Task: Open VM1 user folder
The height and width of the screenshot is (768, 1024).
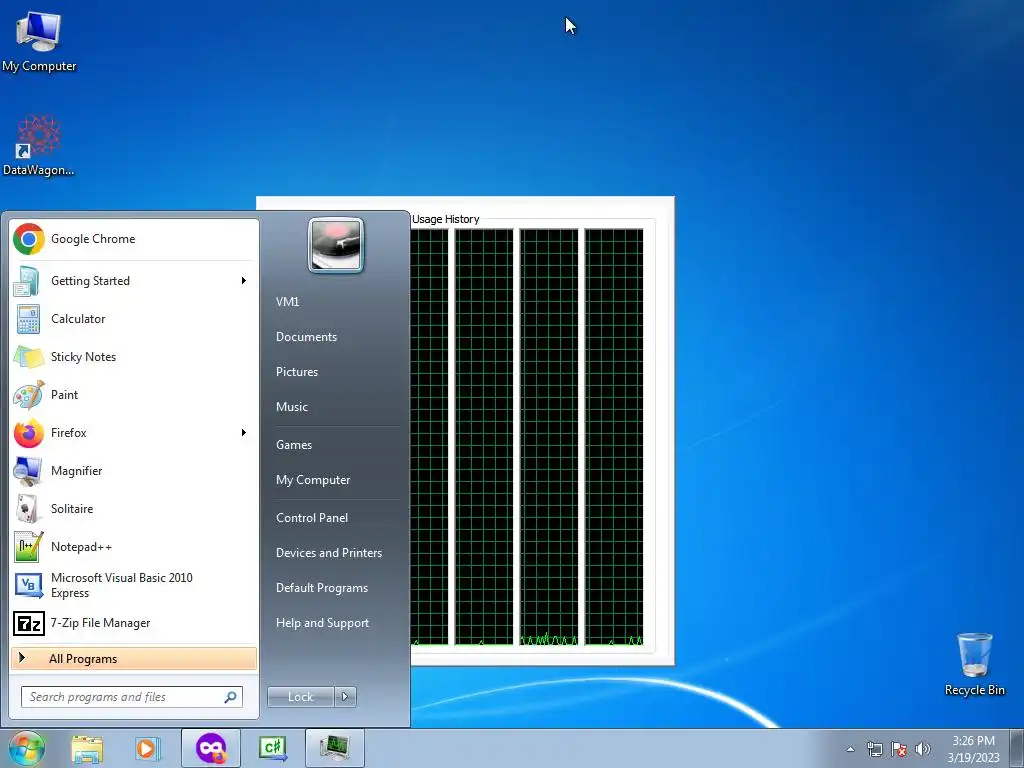Action: [x=287, y=302]
